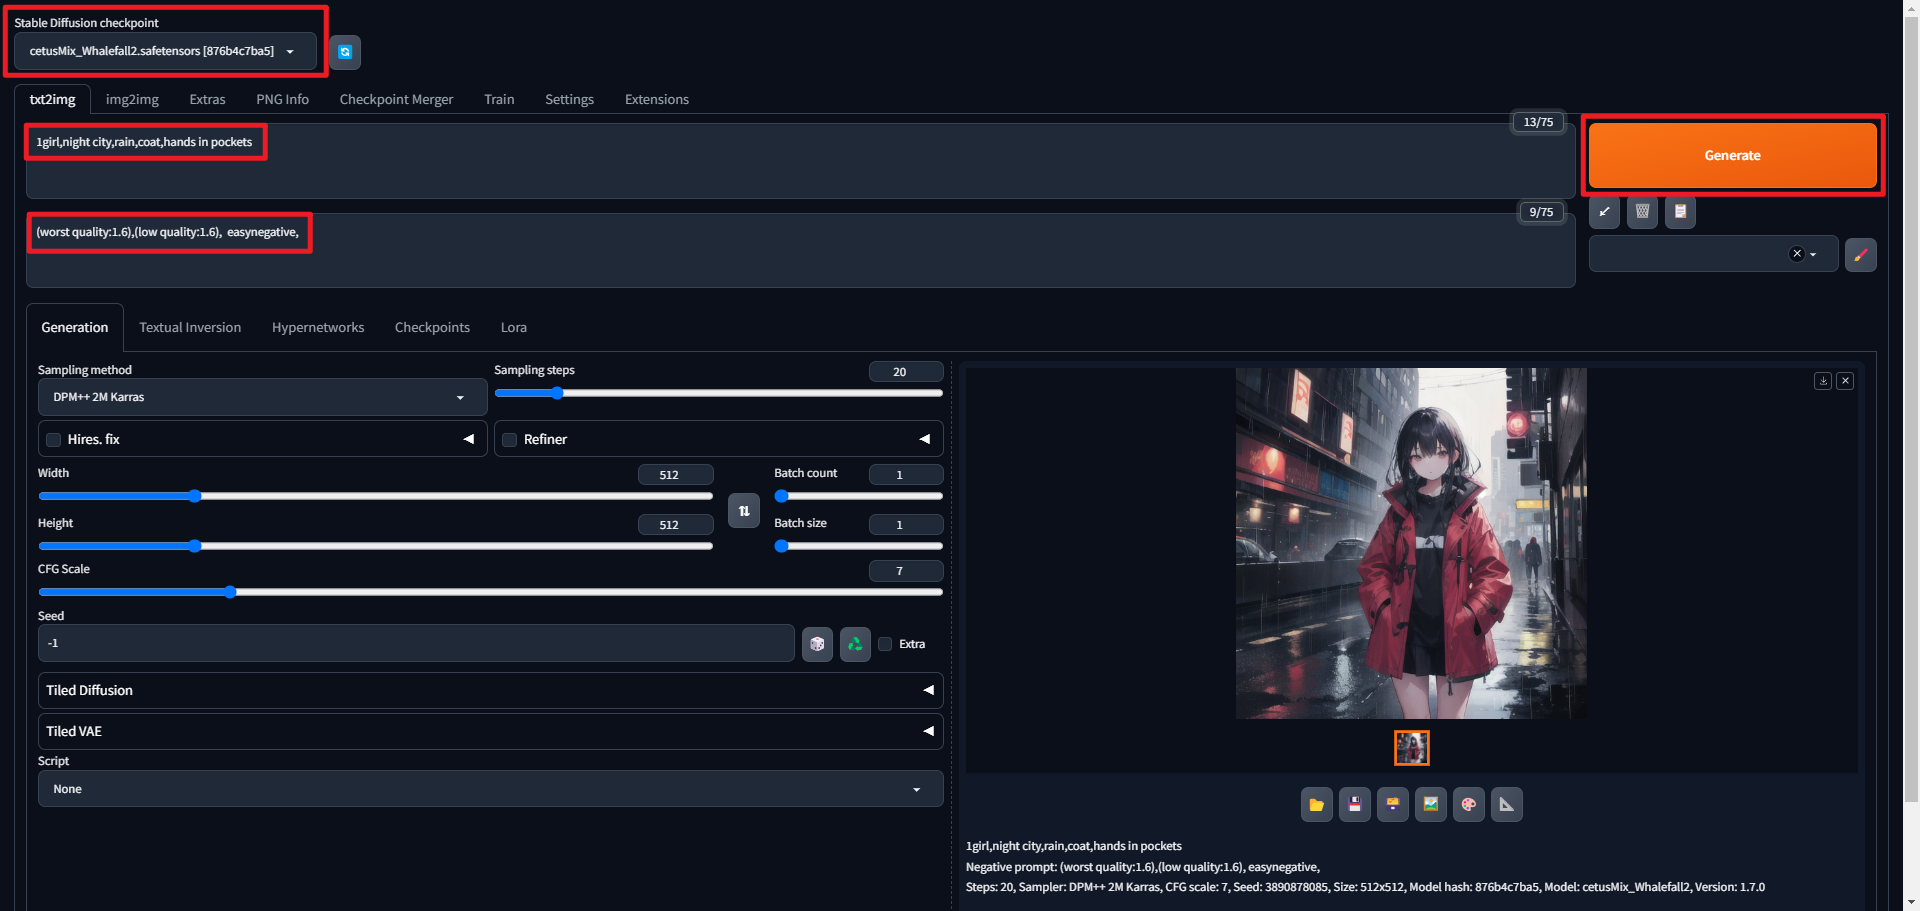Viewport: 1920px width, 911px height.
Task: Tick the Extra seed checkbox
Action: (885, 644)
